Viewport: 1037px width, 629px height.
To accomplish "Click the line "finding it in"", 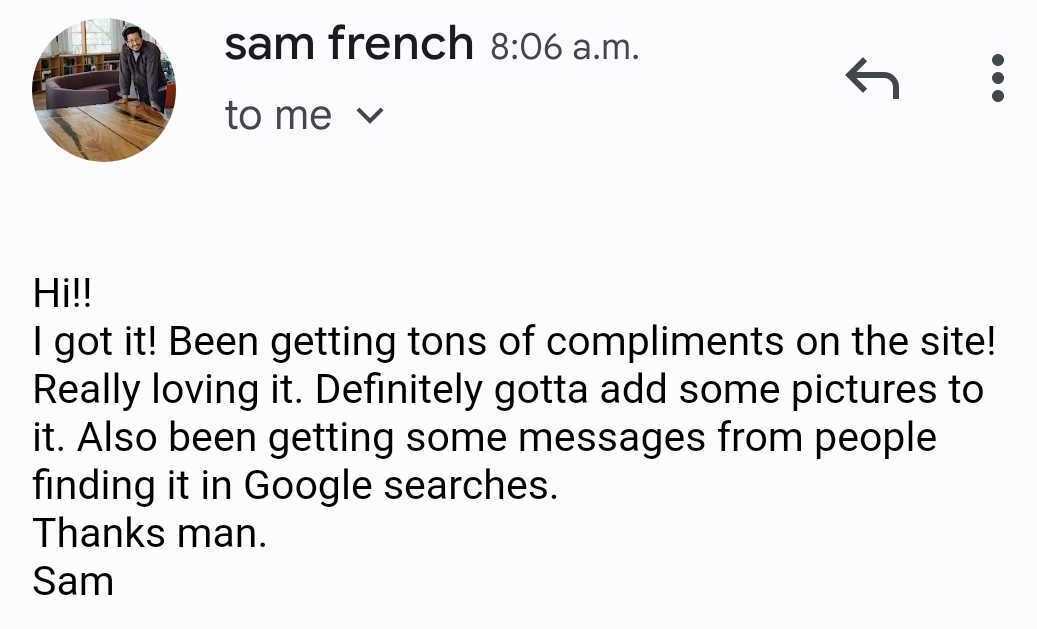I will [x=134, y=485].
